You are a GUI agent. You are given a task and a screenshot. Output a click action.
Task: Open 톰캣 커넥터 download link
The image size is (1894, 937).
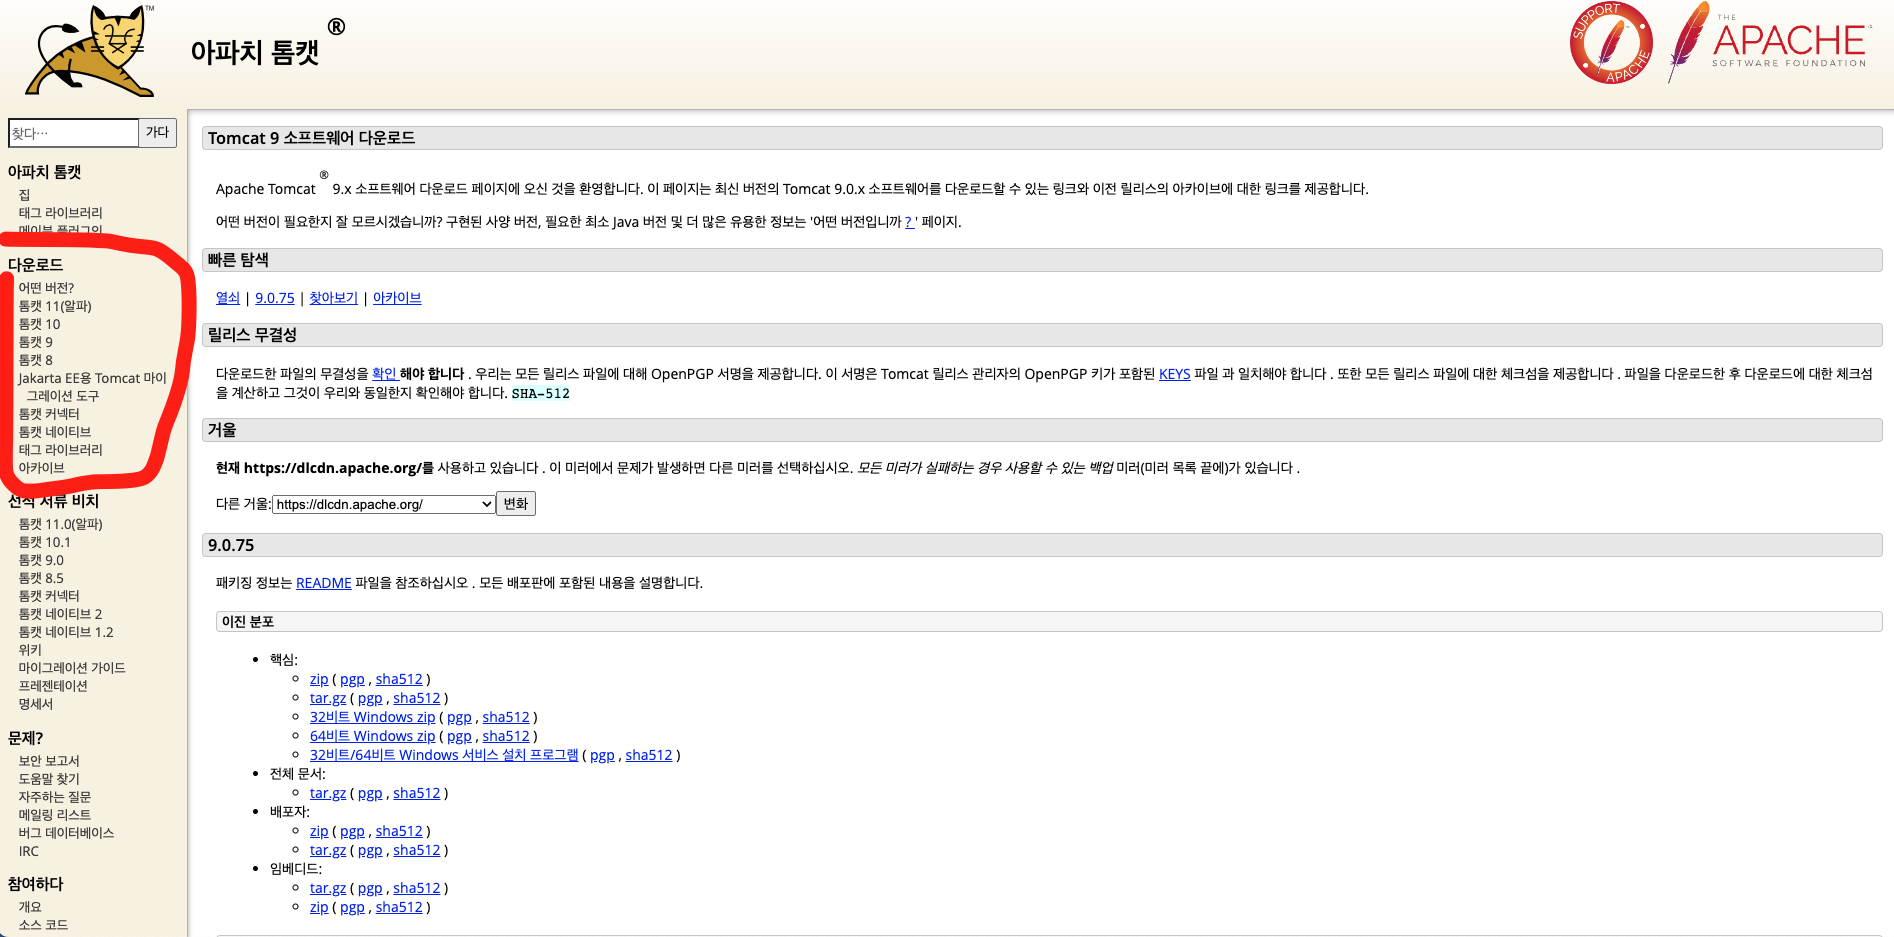(49, 414)
